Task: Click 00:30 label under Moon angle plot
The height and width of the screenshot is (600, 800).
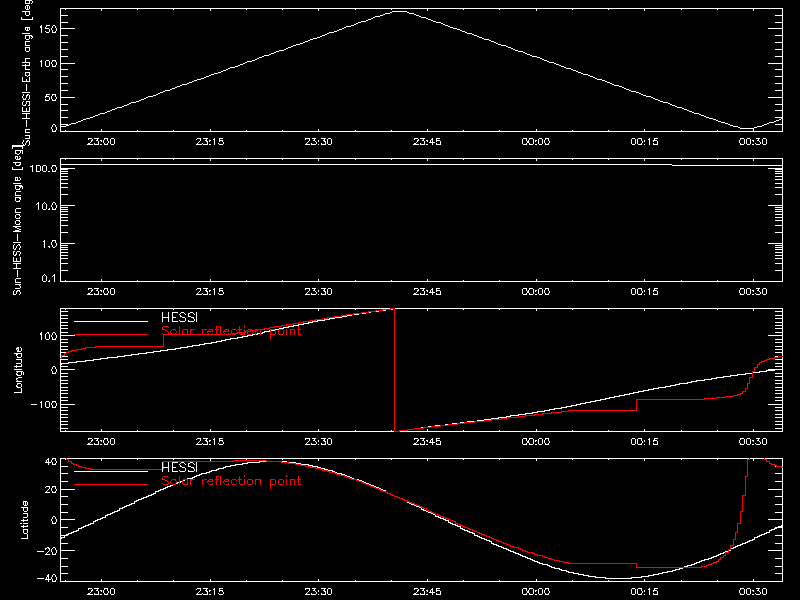Action: click(753, 292)
